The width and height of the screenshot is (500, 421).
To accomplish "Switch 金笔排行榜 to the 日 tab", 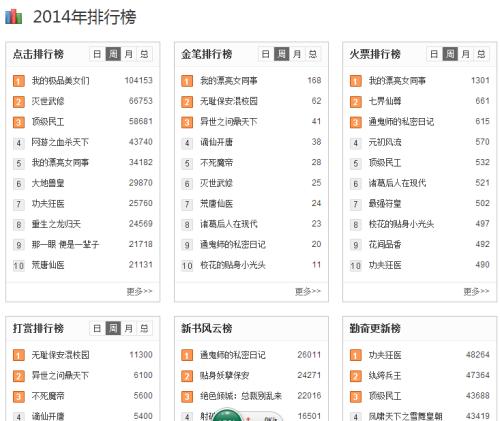I will (266, 54).
